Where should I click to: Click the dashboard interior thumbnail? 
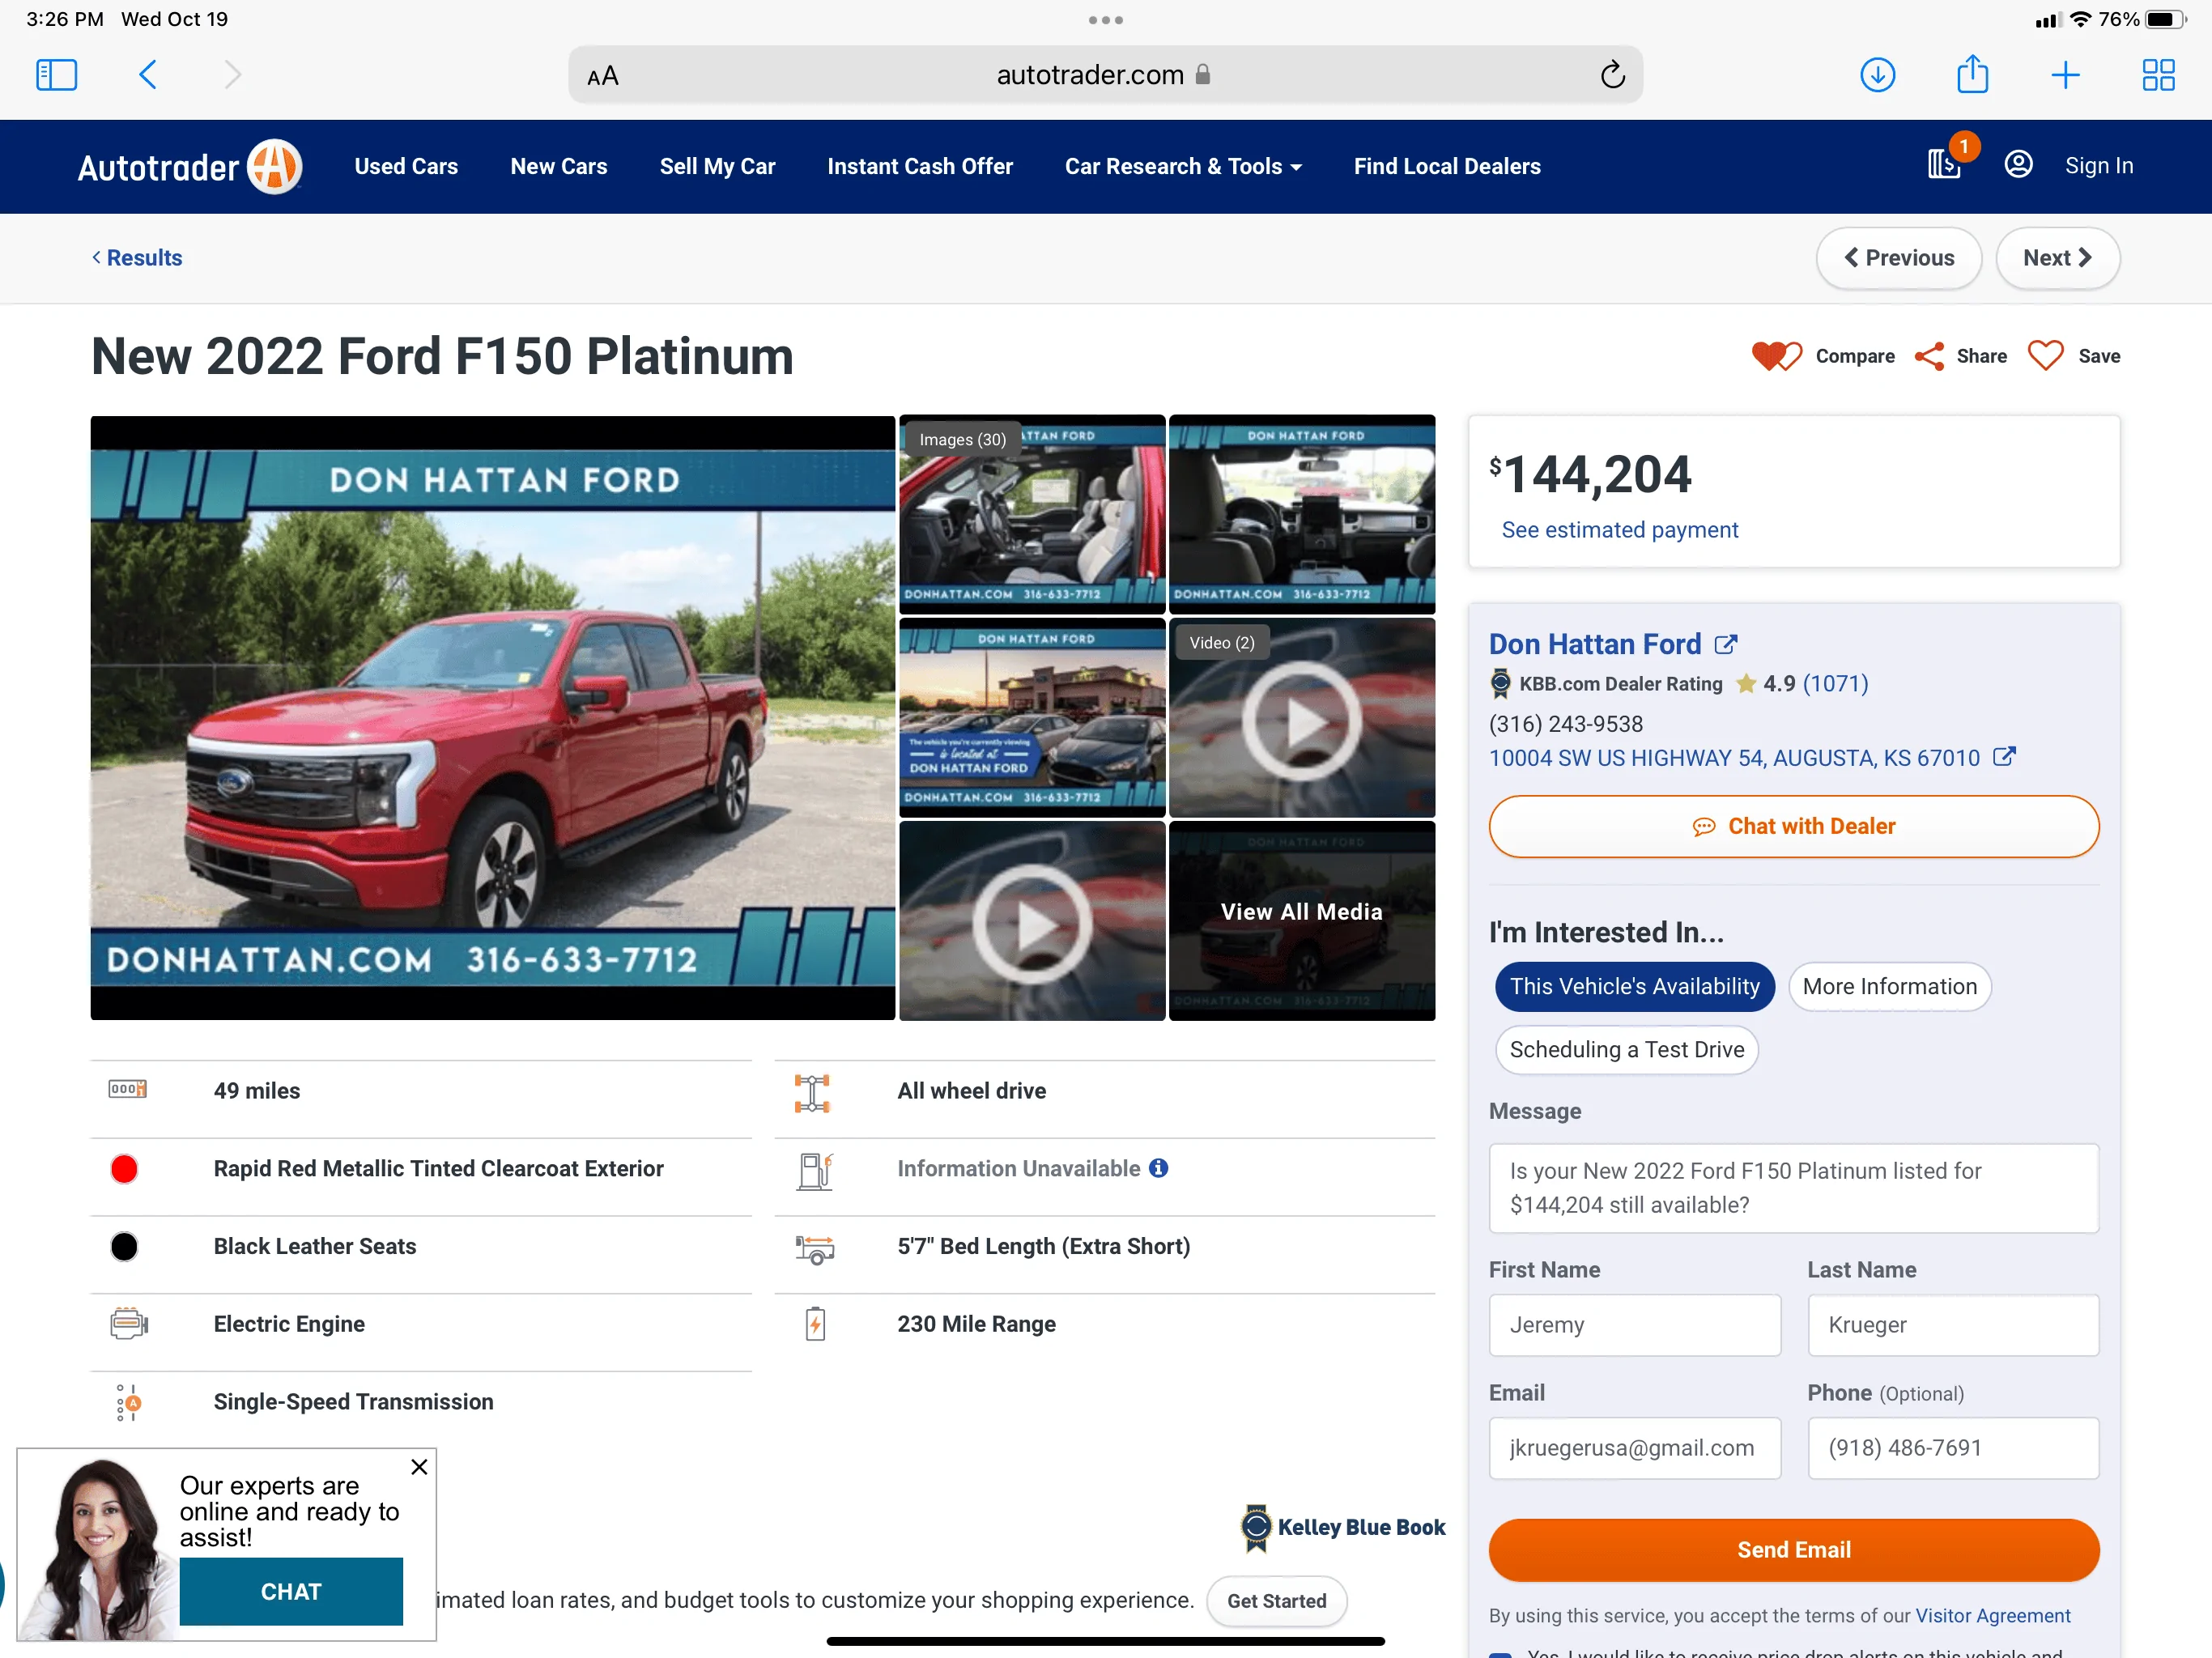click(1302, 514)
